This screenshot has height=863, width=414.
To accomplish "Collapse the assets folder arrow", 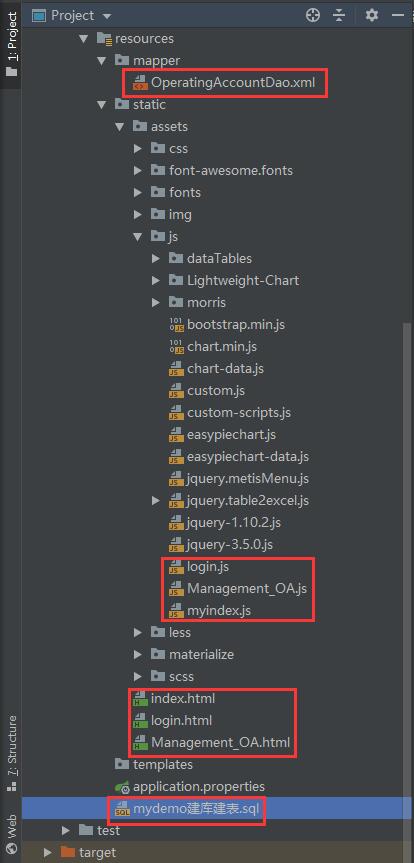I will 120,127.
